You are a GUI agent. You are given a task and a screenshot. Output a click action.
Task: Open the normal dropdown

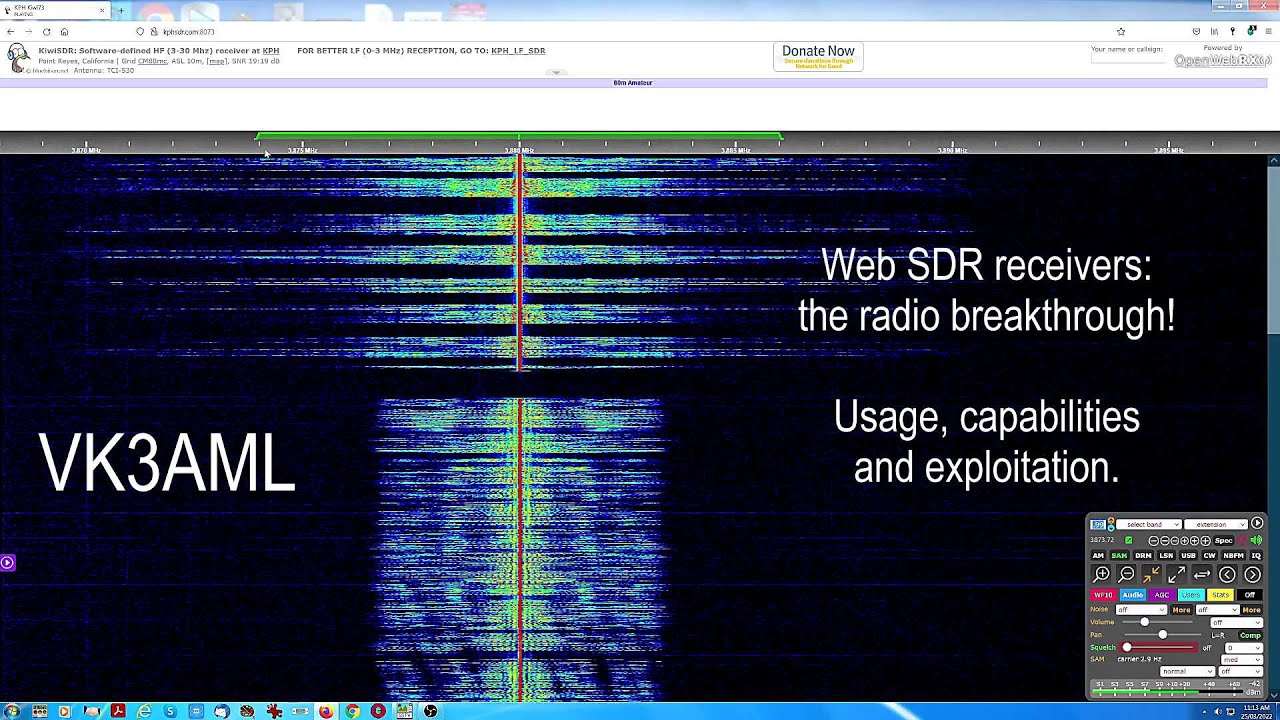[1187, 672]
